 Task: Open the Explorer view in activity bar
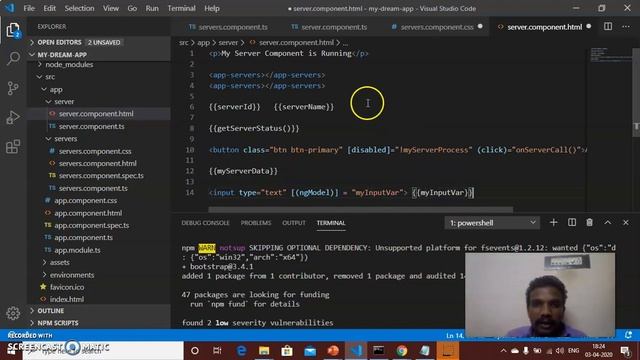[13, 30]
